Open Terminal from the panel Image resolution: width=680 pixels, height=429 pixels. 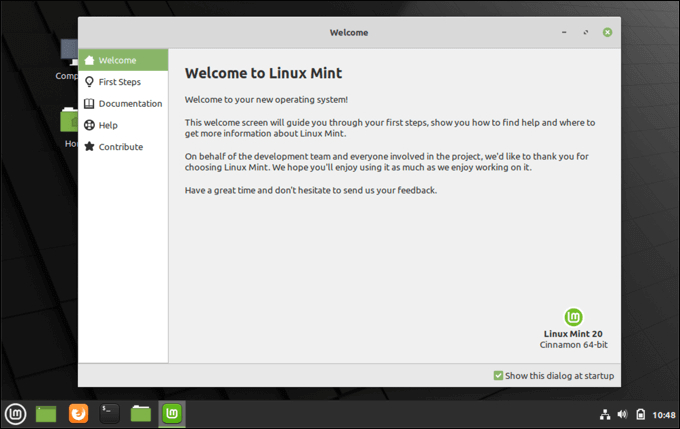click(x=109, y=413)
